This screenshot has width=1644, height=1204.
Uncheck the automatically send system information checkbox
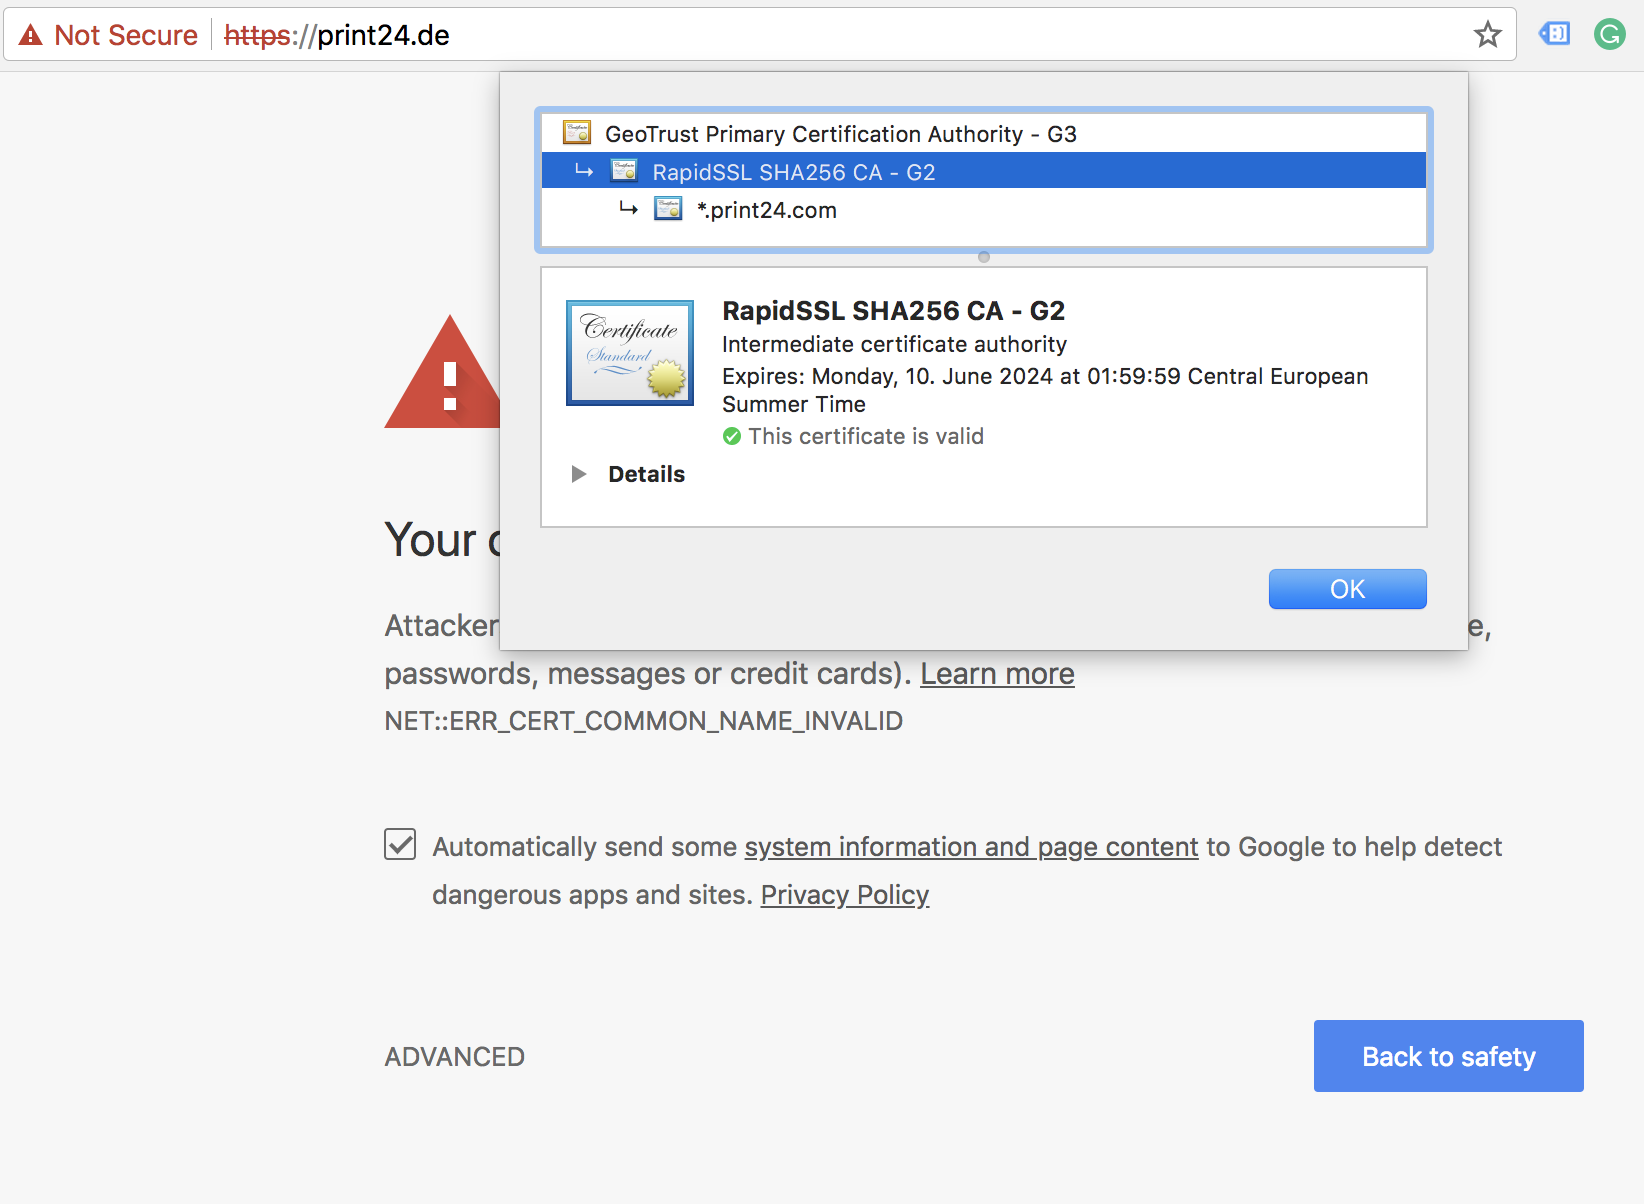click(400, 844)
